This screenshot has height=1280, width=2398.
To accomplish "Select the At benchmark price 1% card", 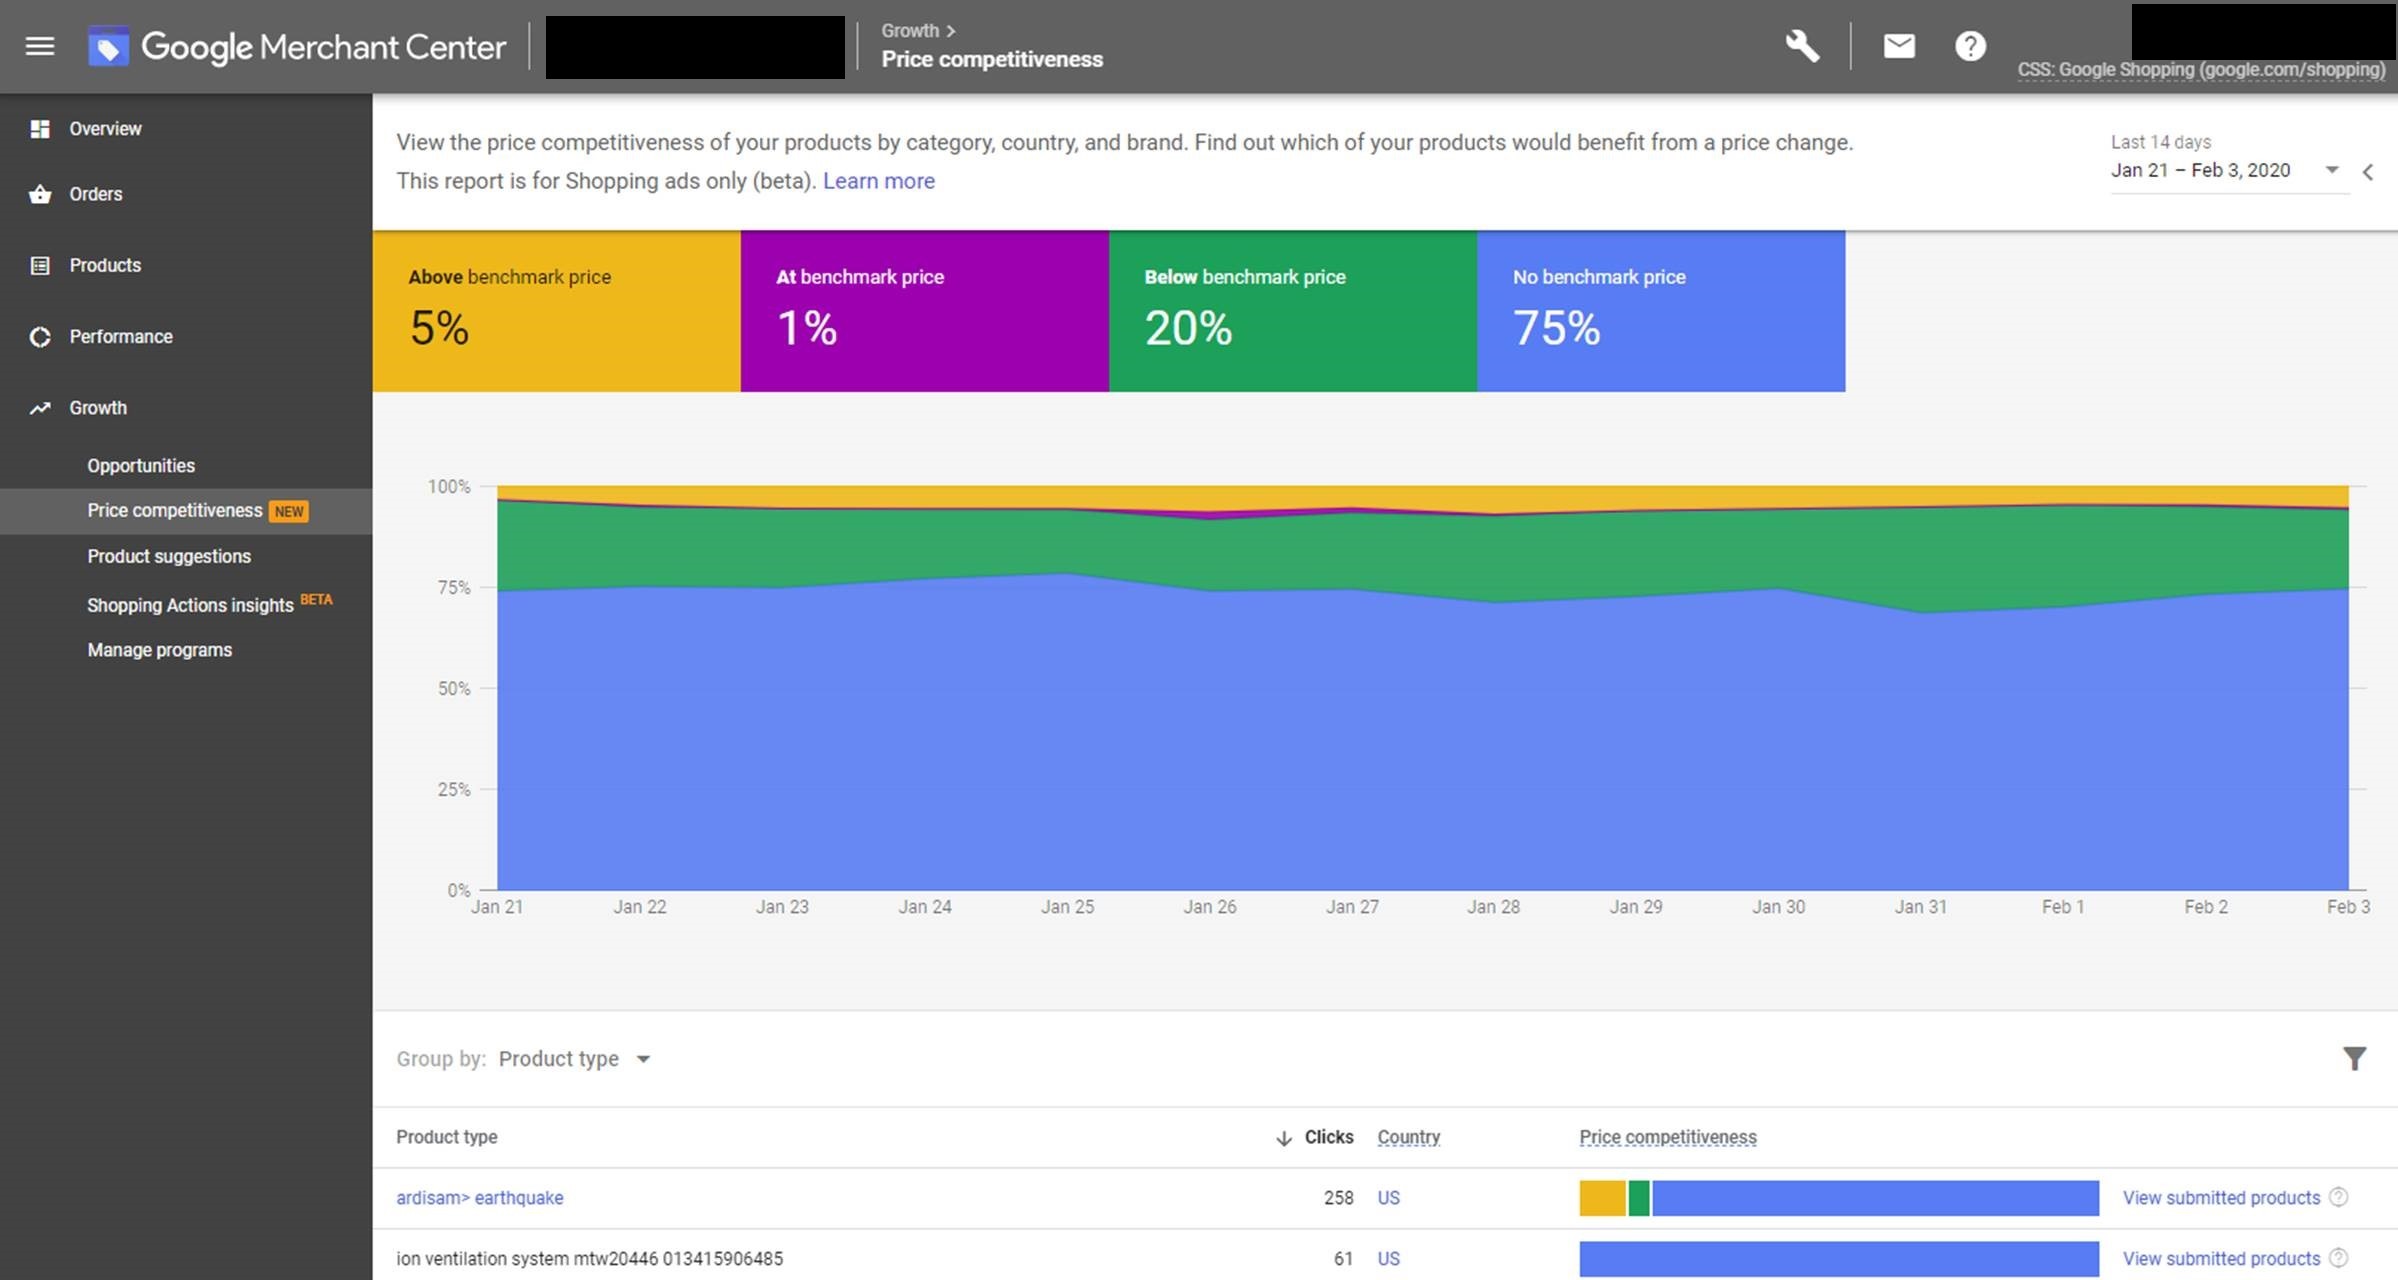I will pos(925,311).
